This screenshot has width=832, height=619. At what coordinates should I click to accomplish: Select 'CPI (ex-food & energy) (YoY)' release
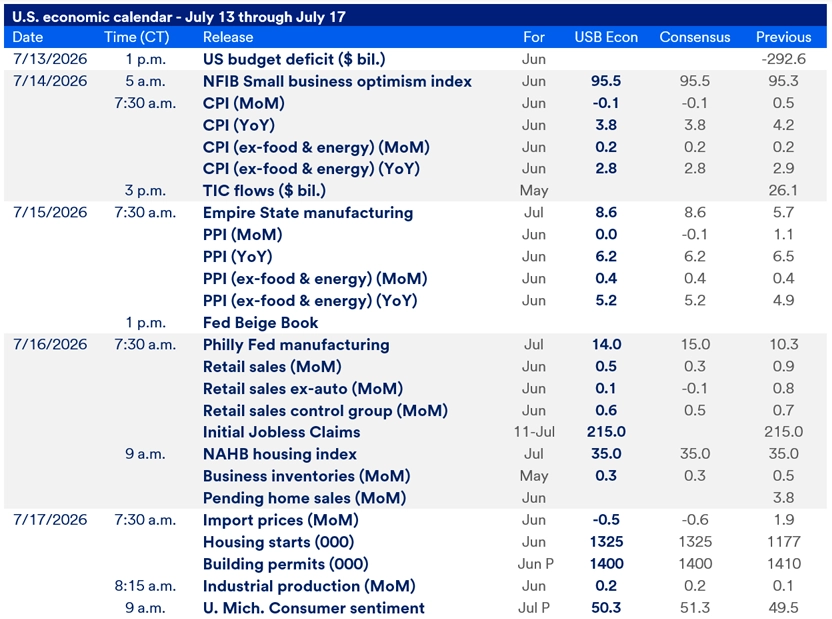[311, 169]
